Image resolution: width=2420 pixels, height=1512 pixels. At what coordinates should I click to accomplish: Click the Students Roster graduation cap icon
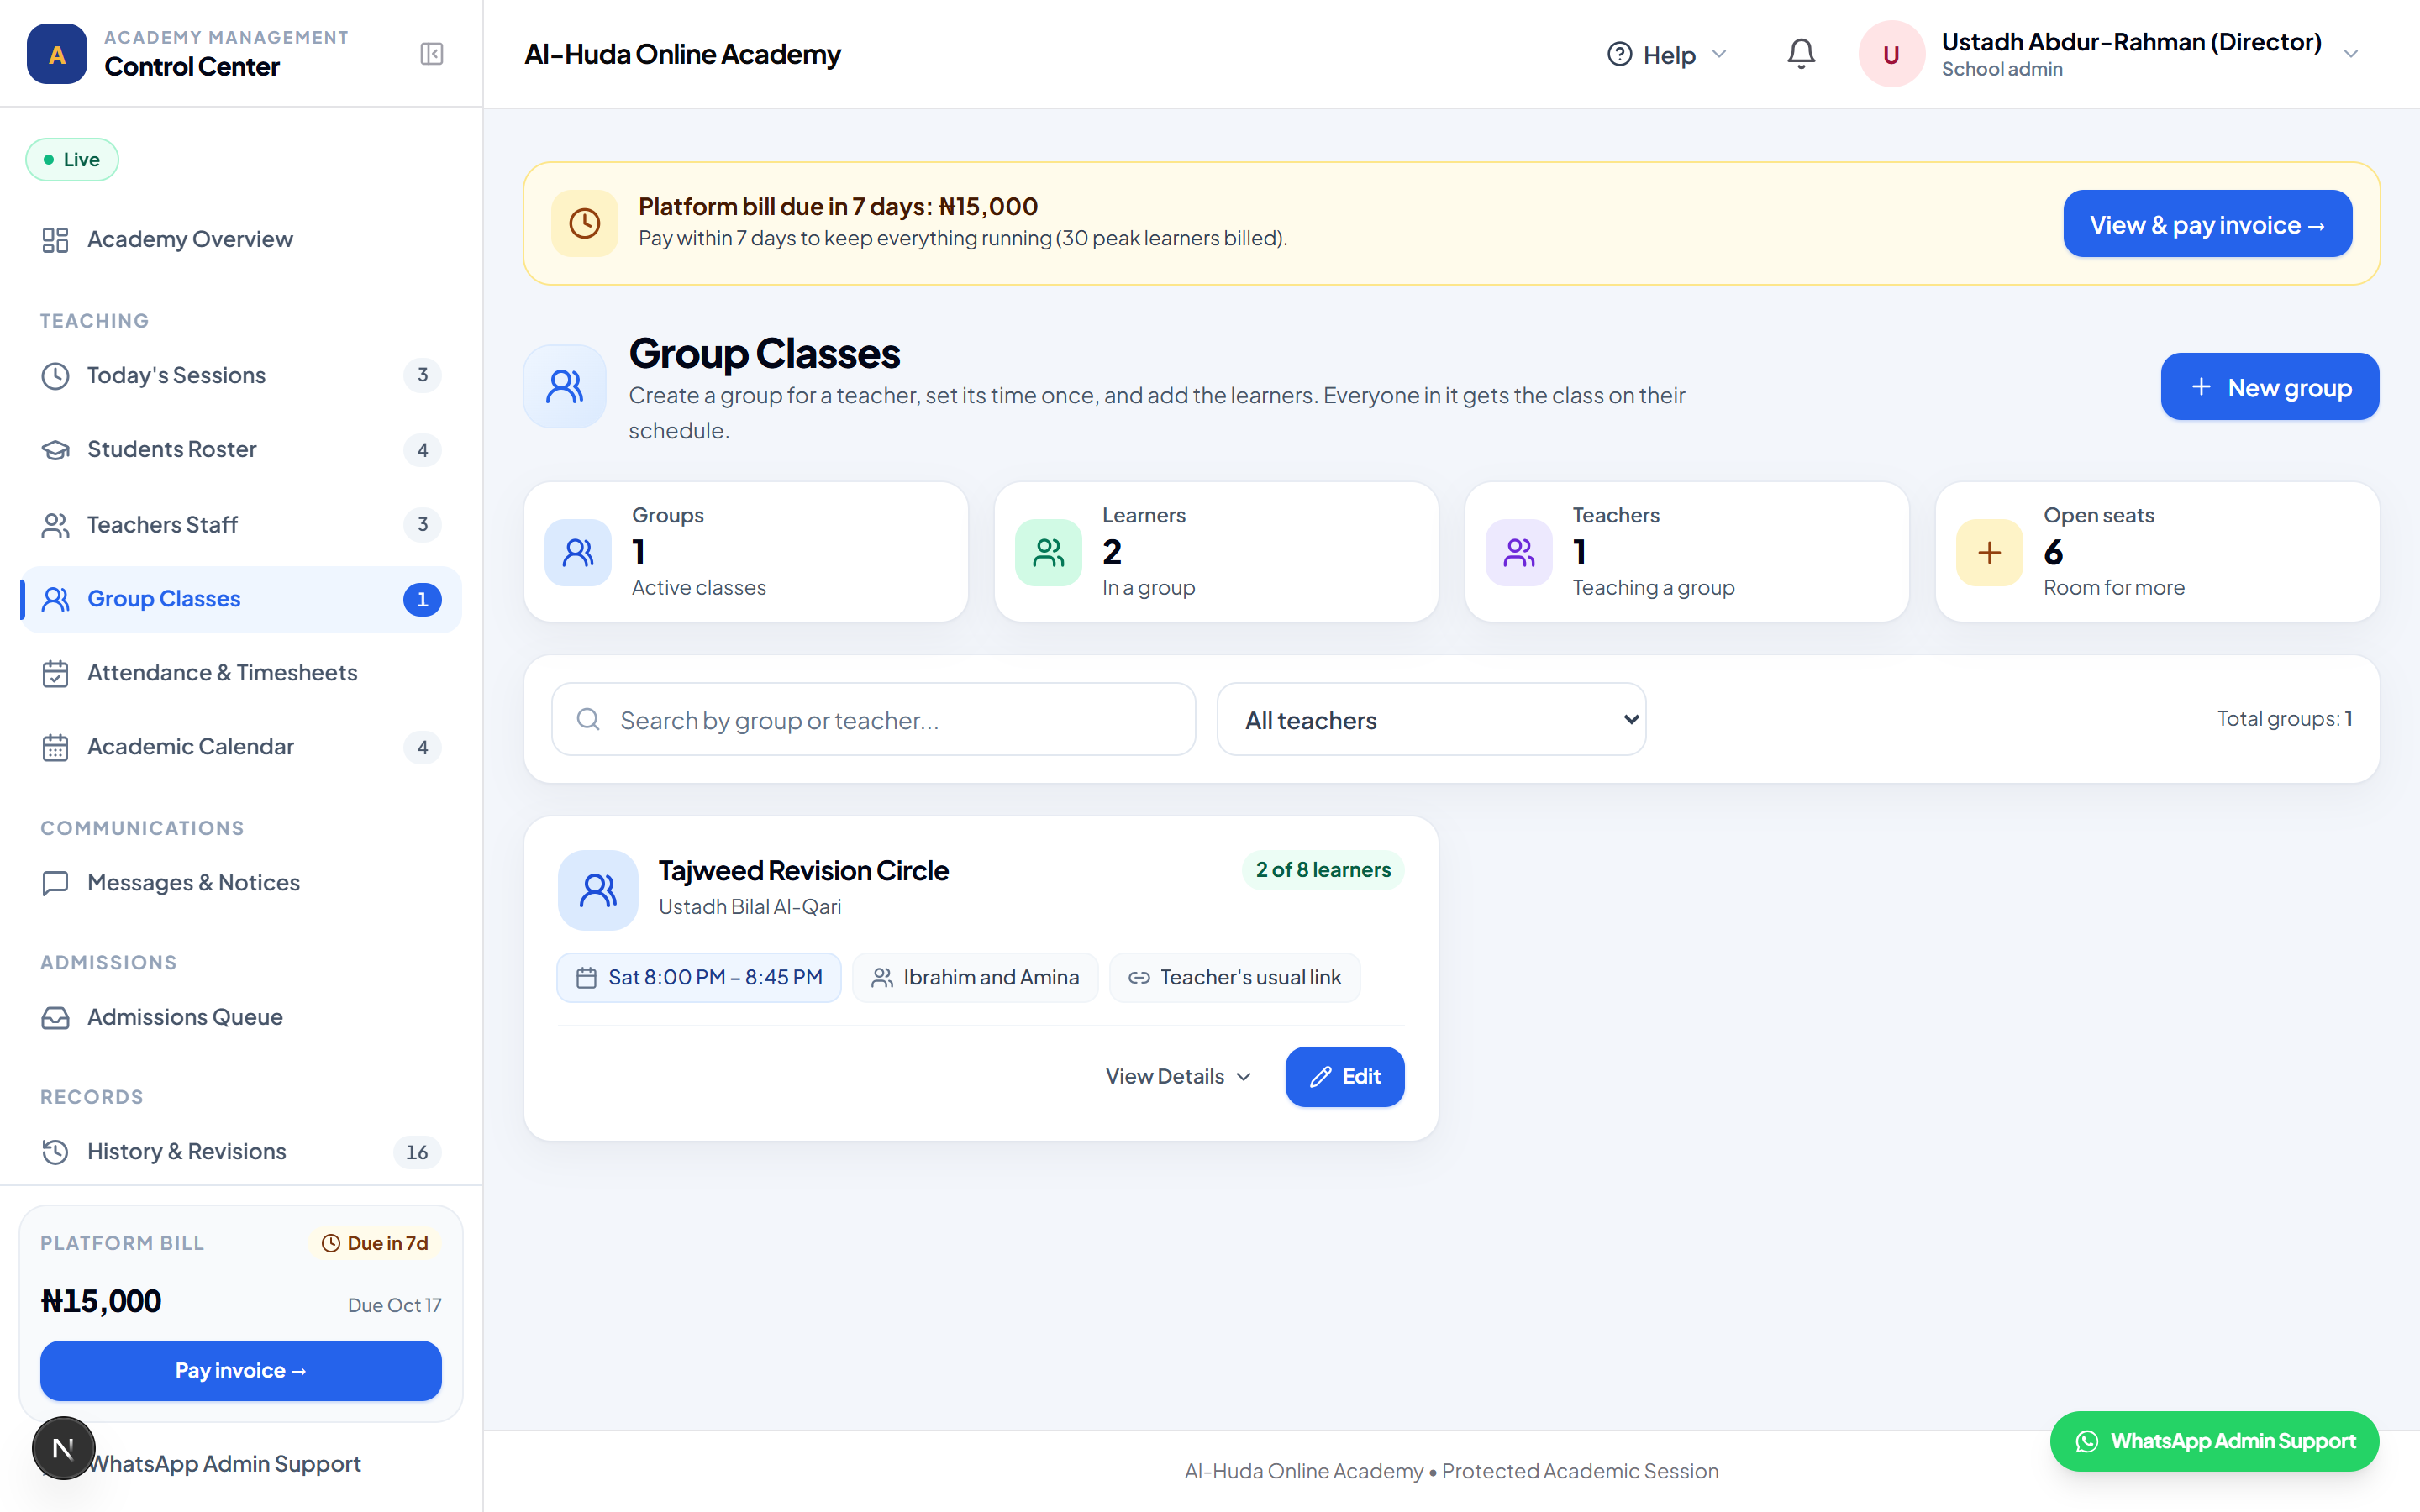tap(55, 450)
